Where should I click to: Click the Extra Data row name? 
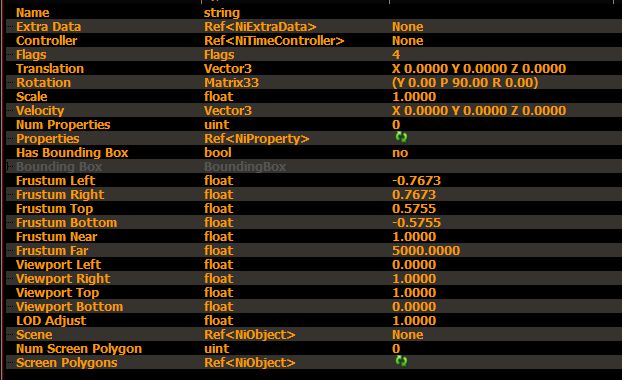48,27
